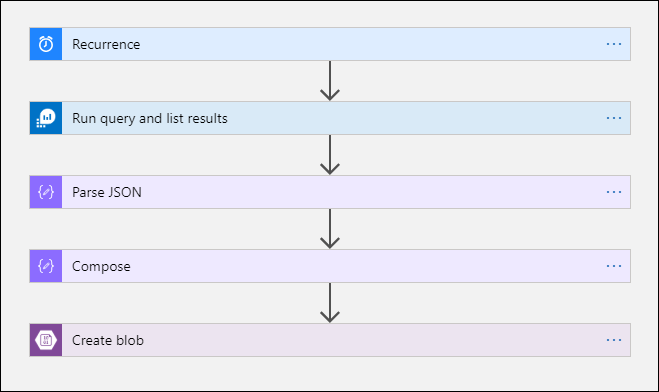This screenshot has height=392, width=659.
Task: Click the Compose action purple icon
Action: click(46, 266)
